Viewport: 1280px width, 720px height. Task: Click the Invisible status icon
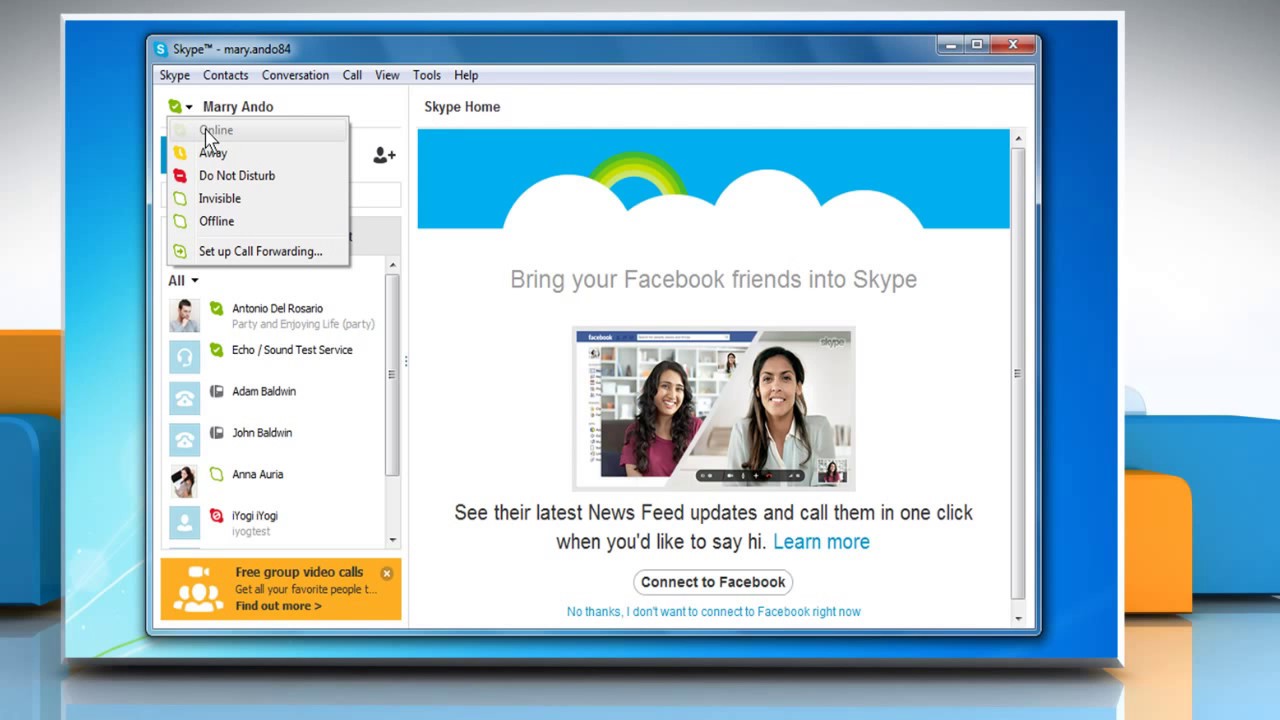tap(180, 198)
